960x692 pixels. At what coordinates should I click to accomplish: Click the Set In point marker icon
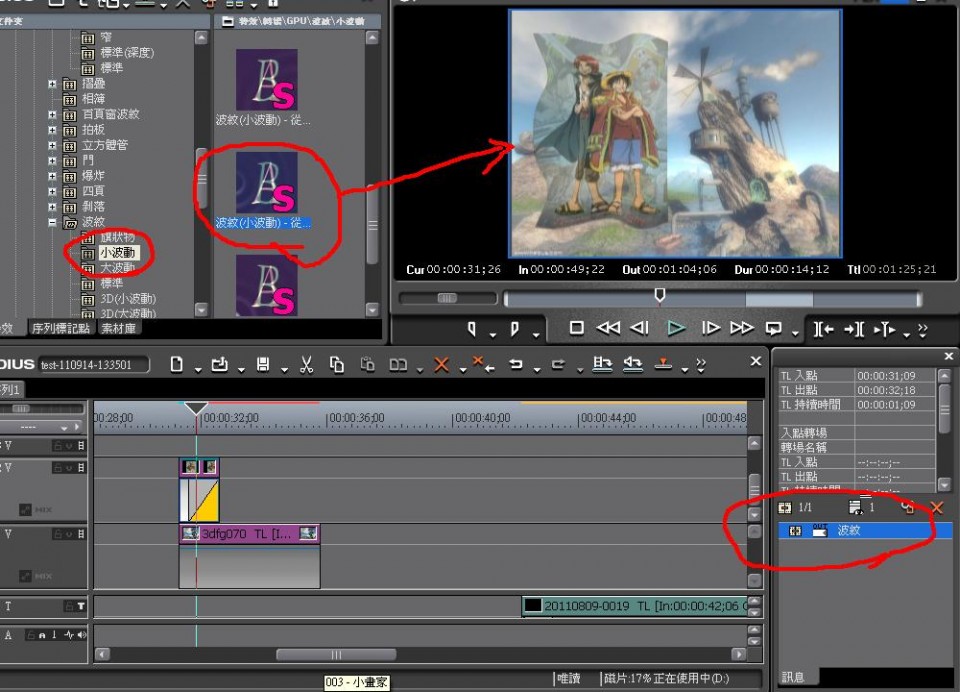pyautogui.click(x=473, y=328)
